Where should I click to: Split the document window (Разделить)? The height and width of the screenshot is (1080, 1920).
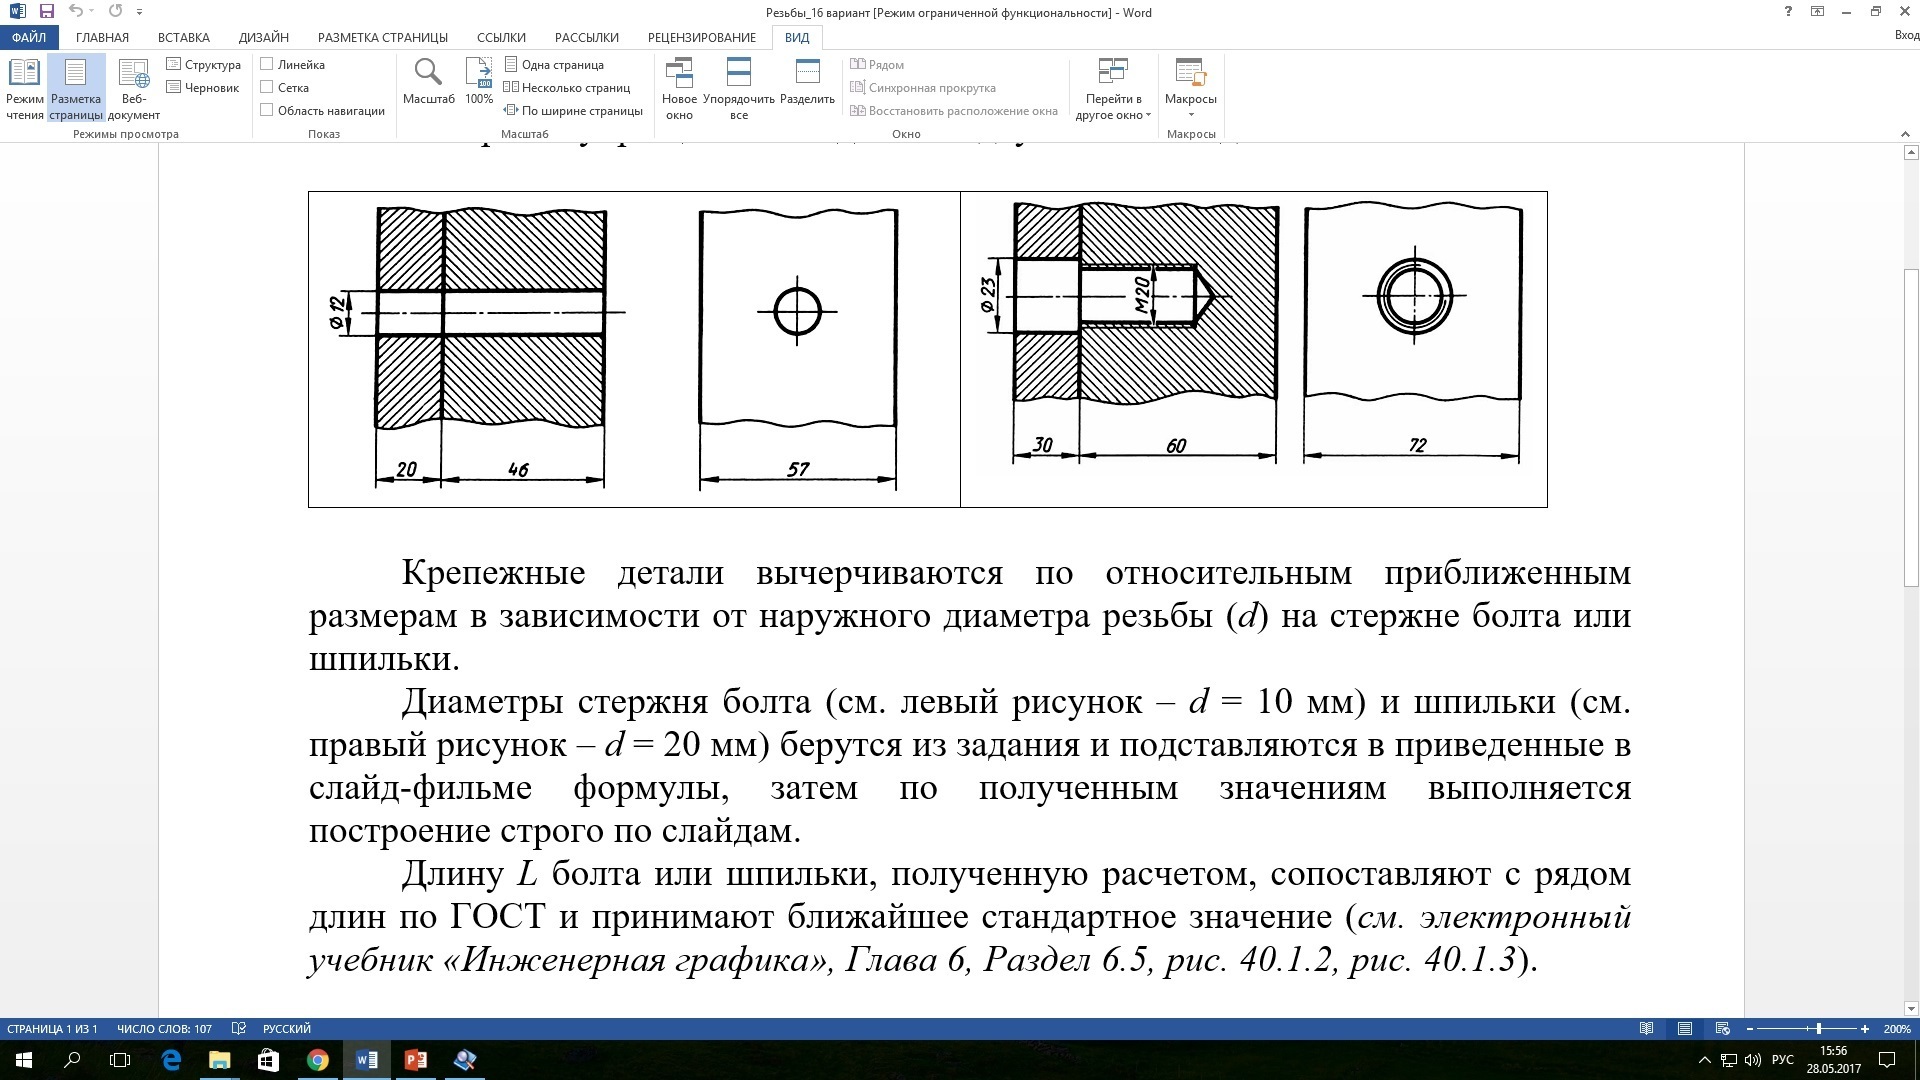pyautogui.click(x=807, y=80)
